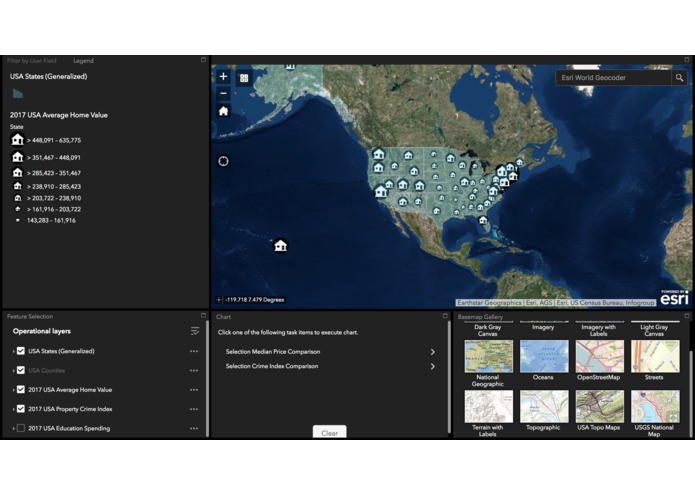Choose the USA Topo Maps basemap
Screen dimensions: 695x494
pyautogui.click(x=599, y=410)
